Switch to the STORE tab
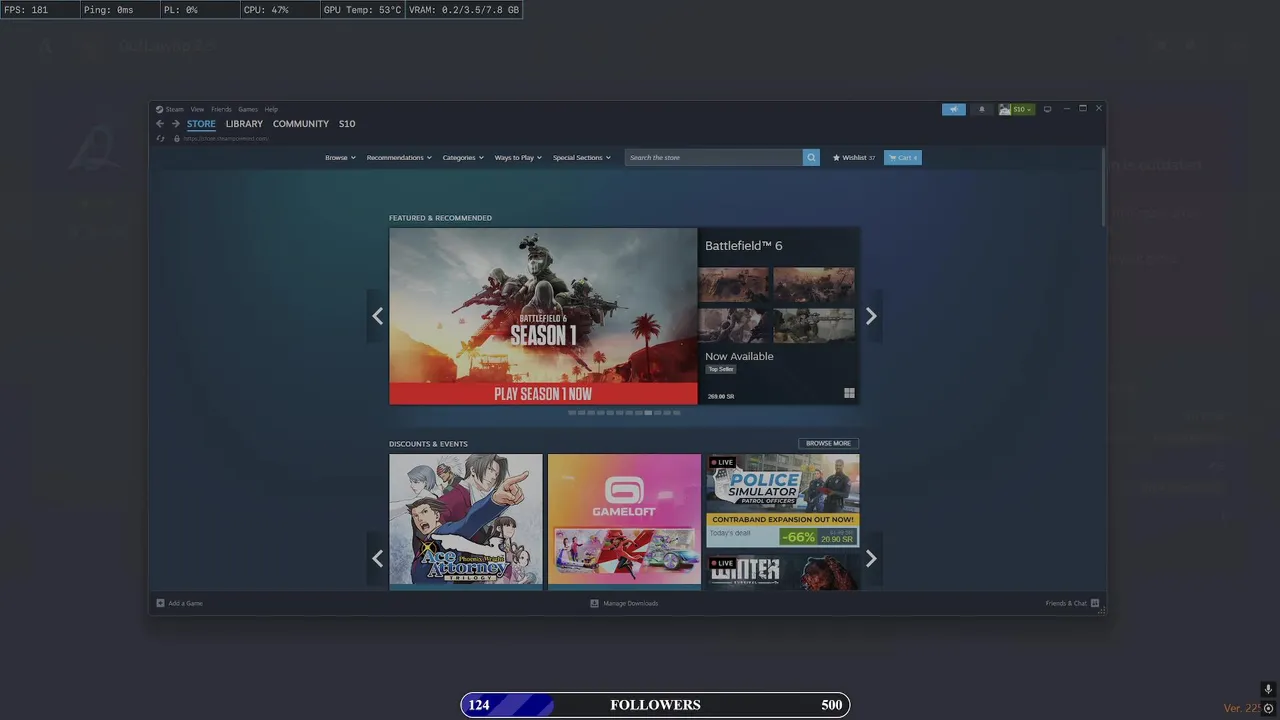 (201, 124)
